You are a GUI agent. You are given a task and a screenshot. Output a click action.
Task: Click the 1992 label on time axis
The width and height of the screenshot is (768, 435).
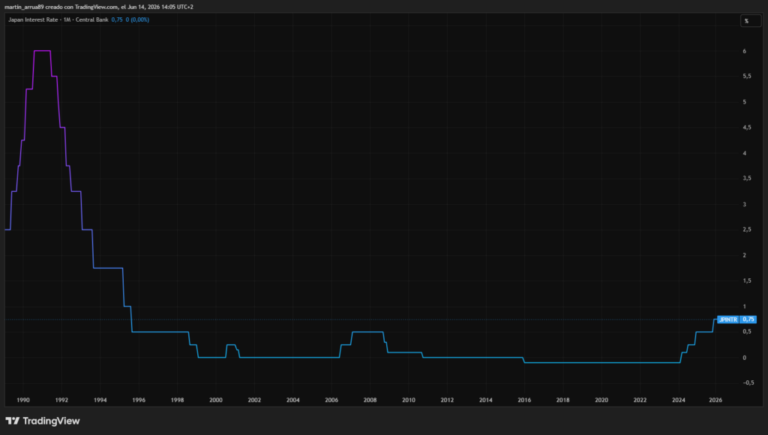61,400
